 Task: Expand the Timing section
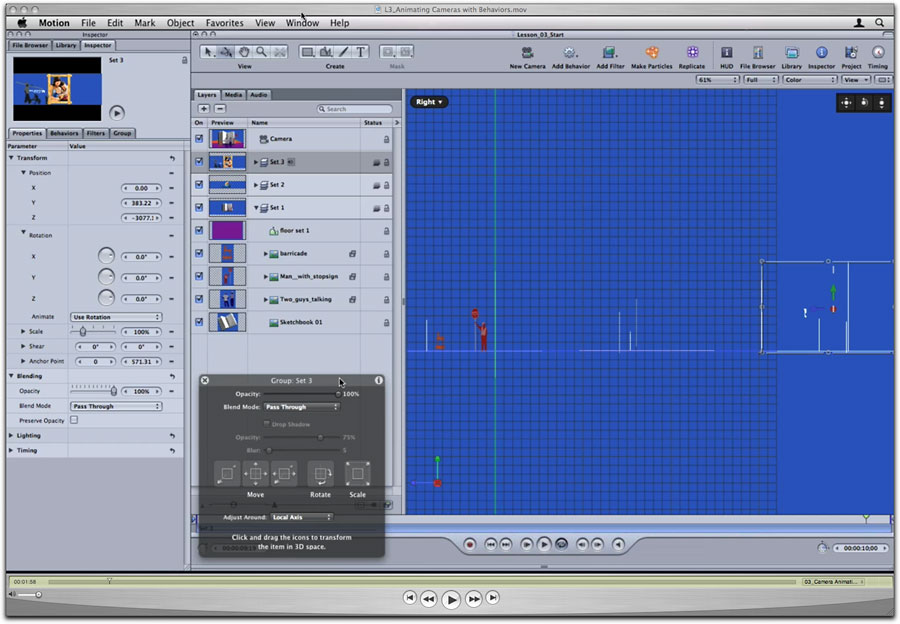pos(11,451)
